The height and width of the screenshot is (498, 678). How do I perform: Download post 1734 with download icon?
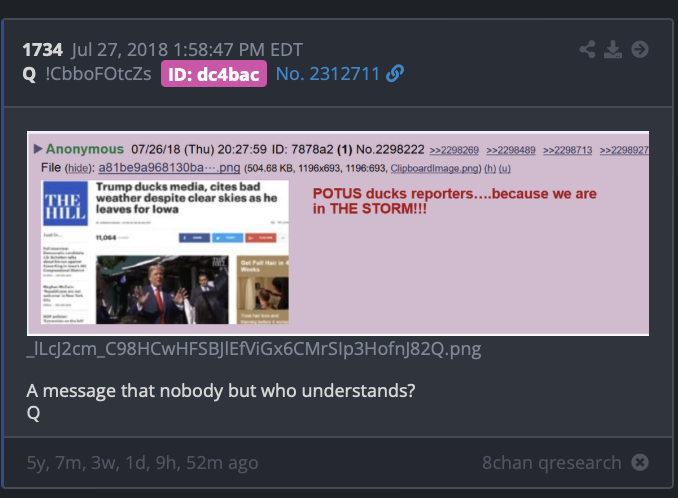click(613, 49)
